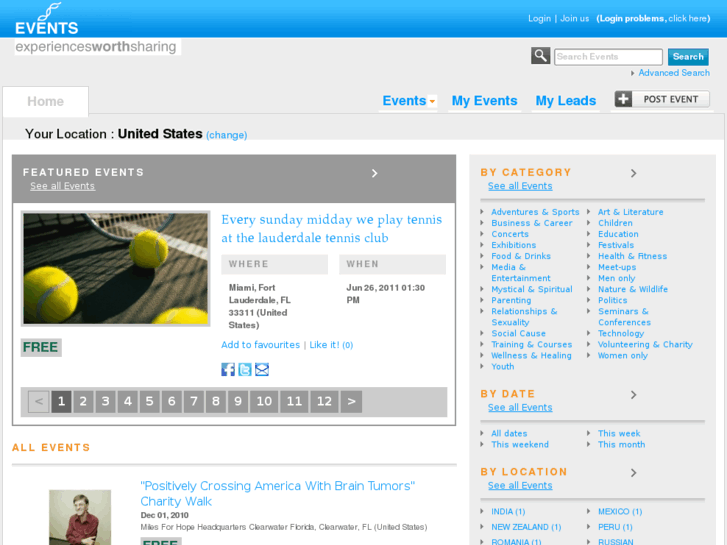This screenshot has width=727, height=545.
Task: Filter events by This week
Action: point(619,433)
